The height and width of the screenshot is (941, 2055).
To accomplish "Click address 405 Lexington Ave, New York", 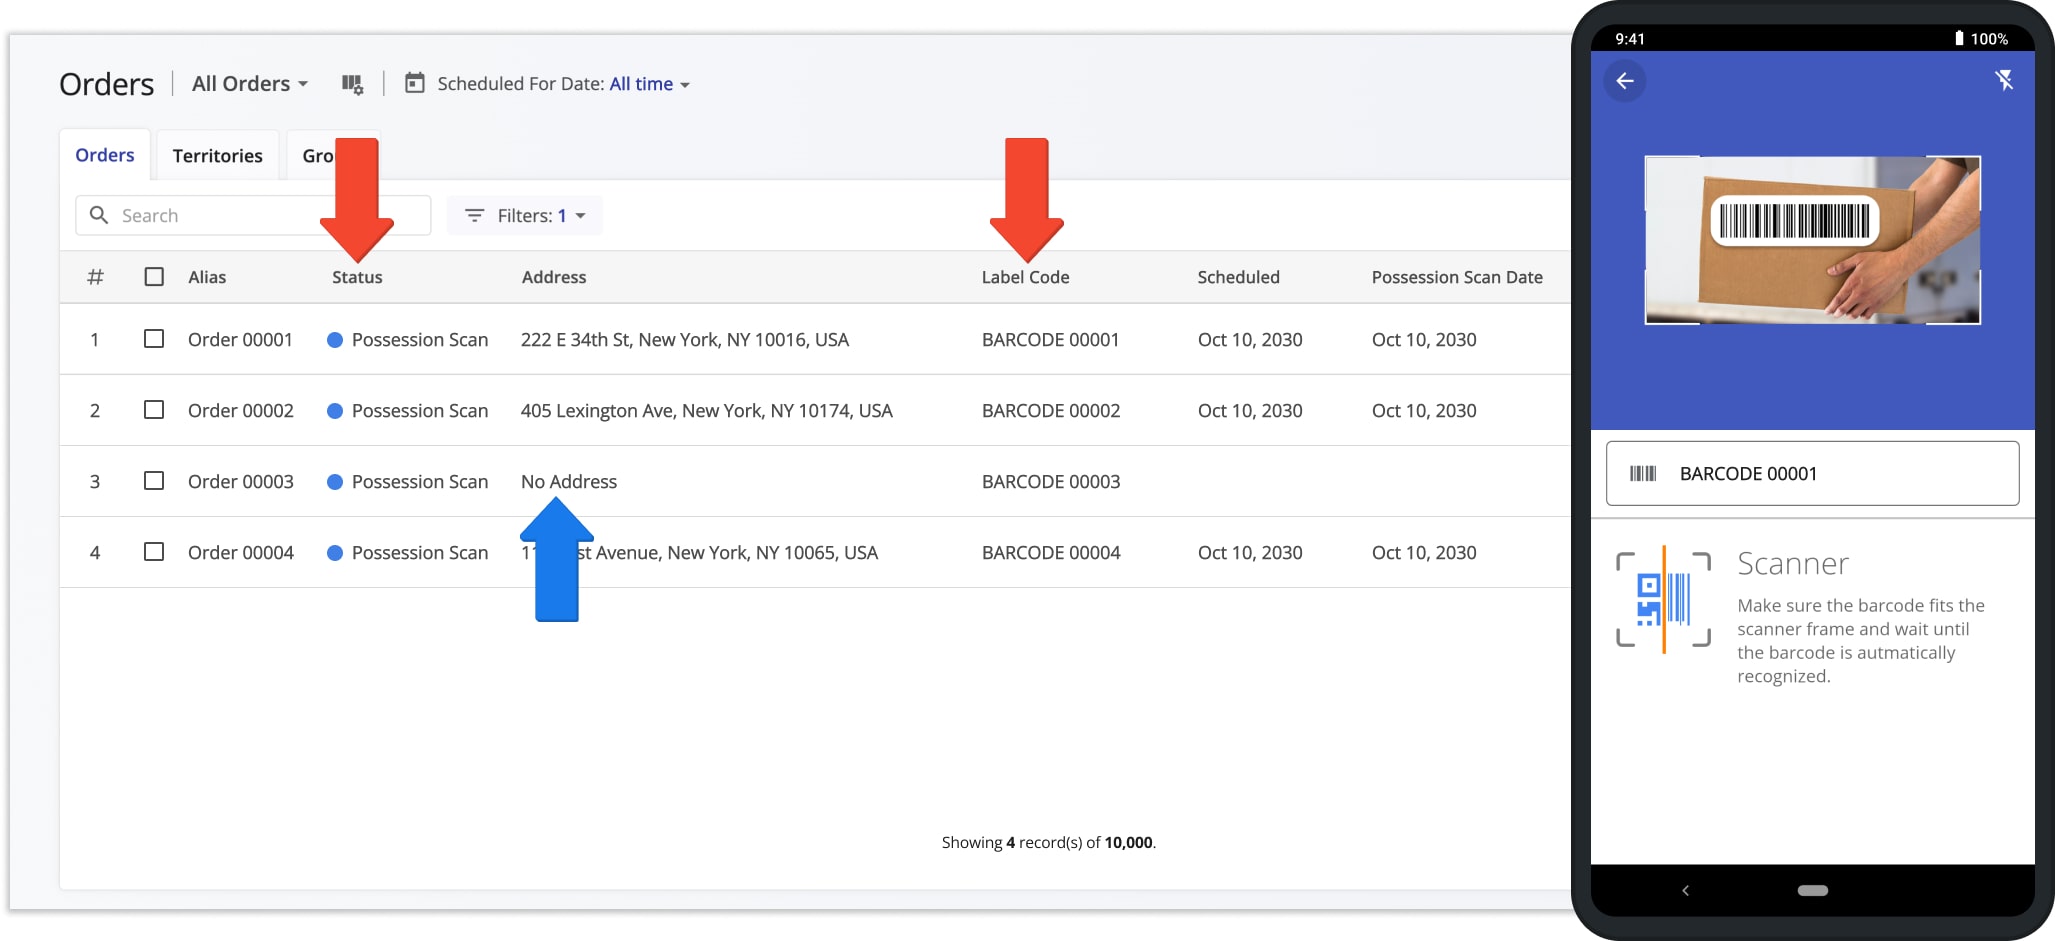I will [x=706, y=411].
